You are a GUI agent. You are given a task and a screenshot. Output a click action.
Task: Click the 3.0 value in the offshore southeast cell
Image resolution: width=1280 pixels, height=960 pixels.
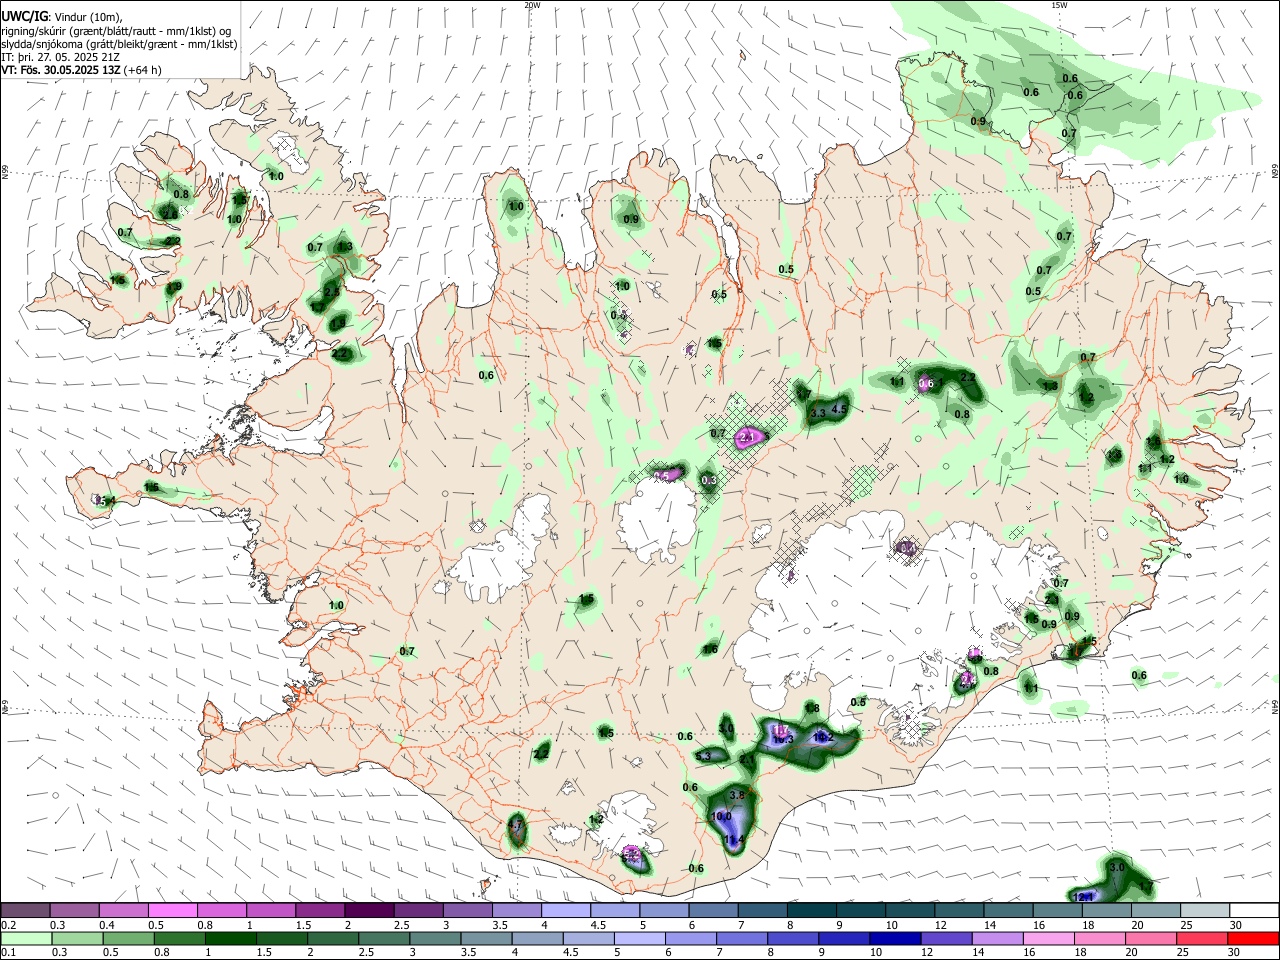point(1118,867)
